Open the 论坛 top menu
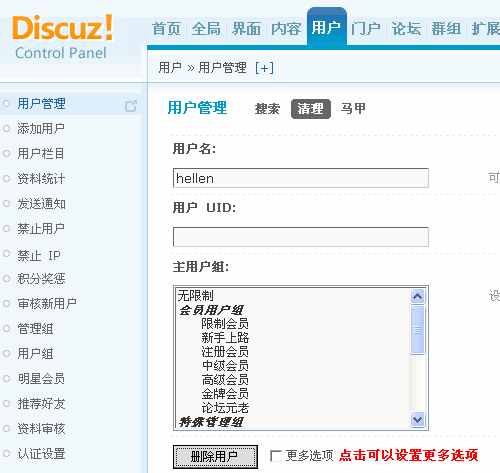This screenshot has height=473, width=500. click(x=406, y=29)
